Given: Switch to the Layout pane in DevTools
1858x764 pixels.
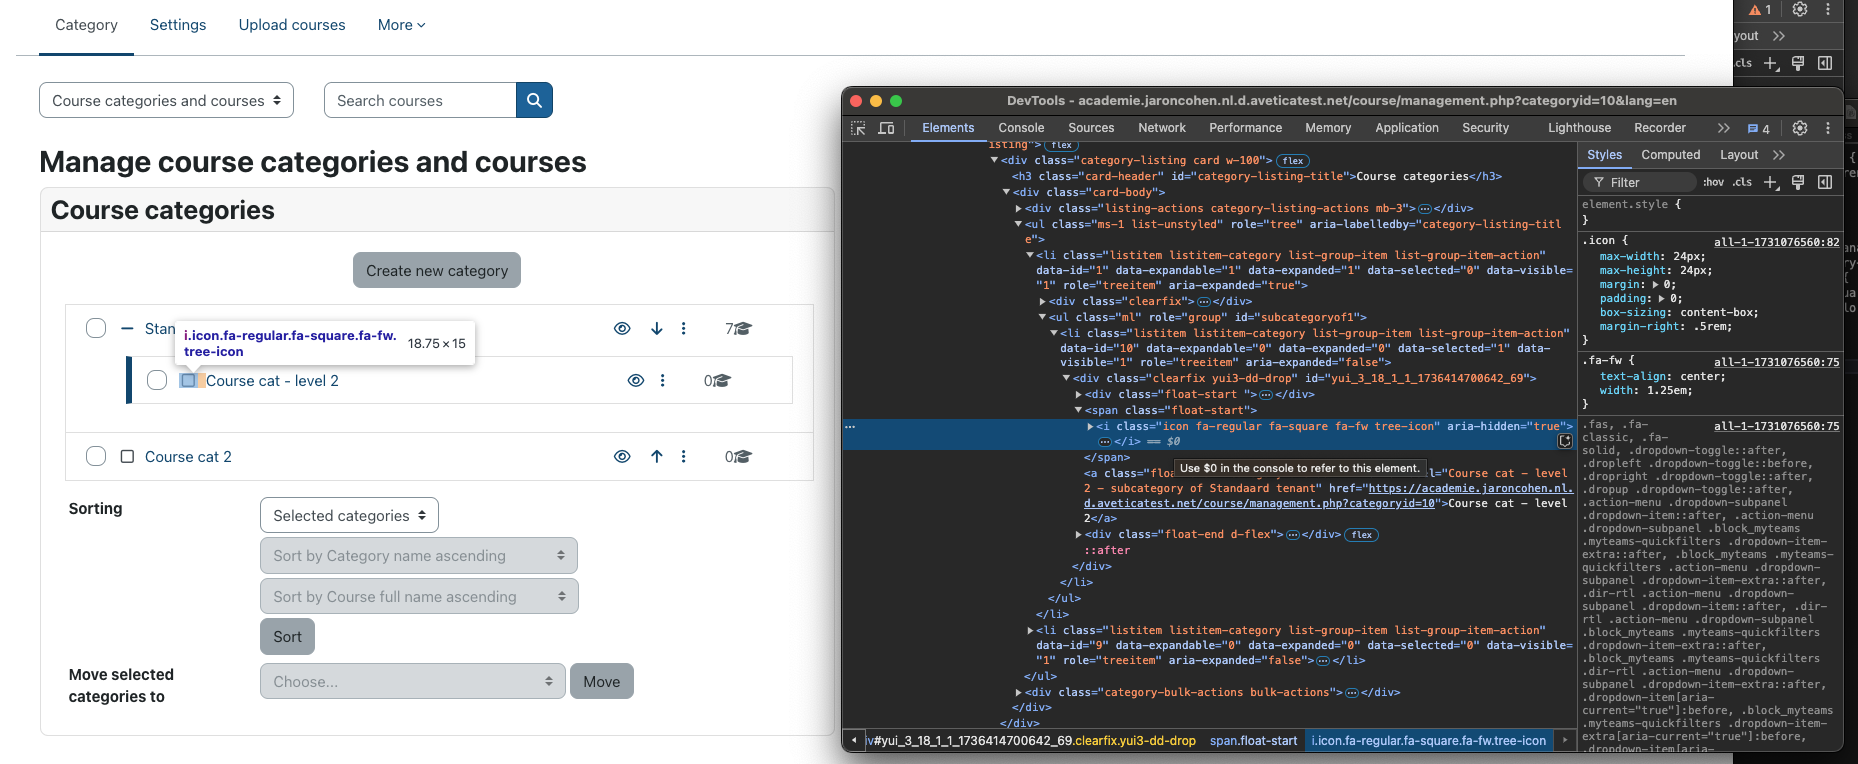Looking at the screenshot, I should [x=1739, y=155].
